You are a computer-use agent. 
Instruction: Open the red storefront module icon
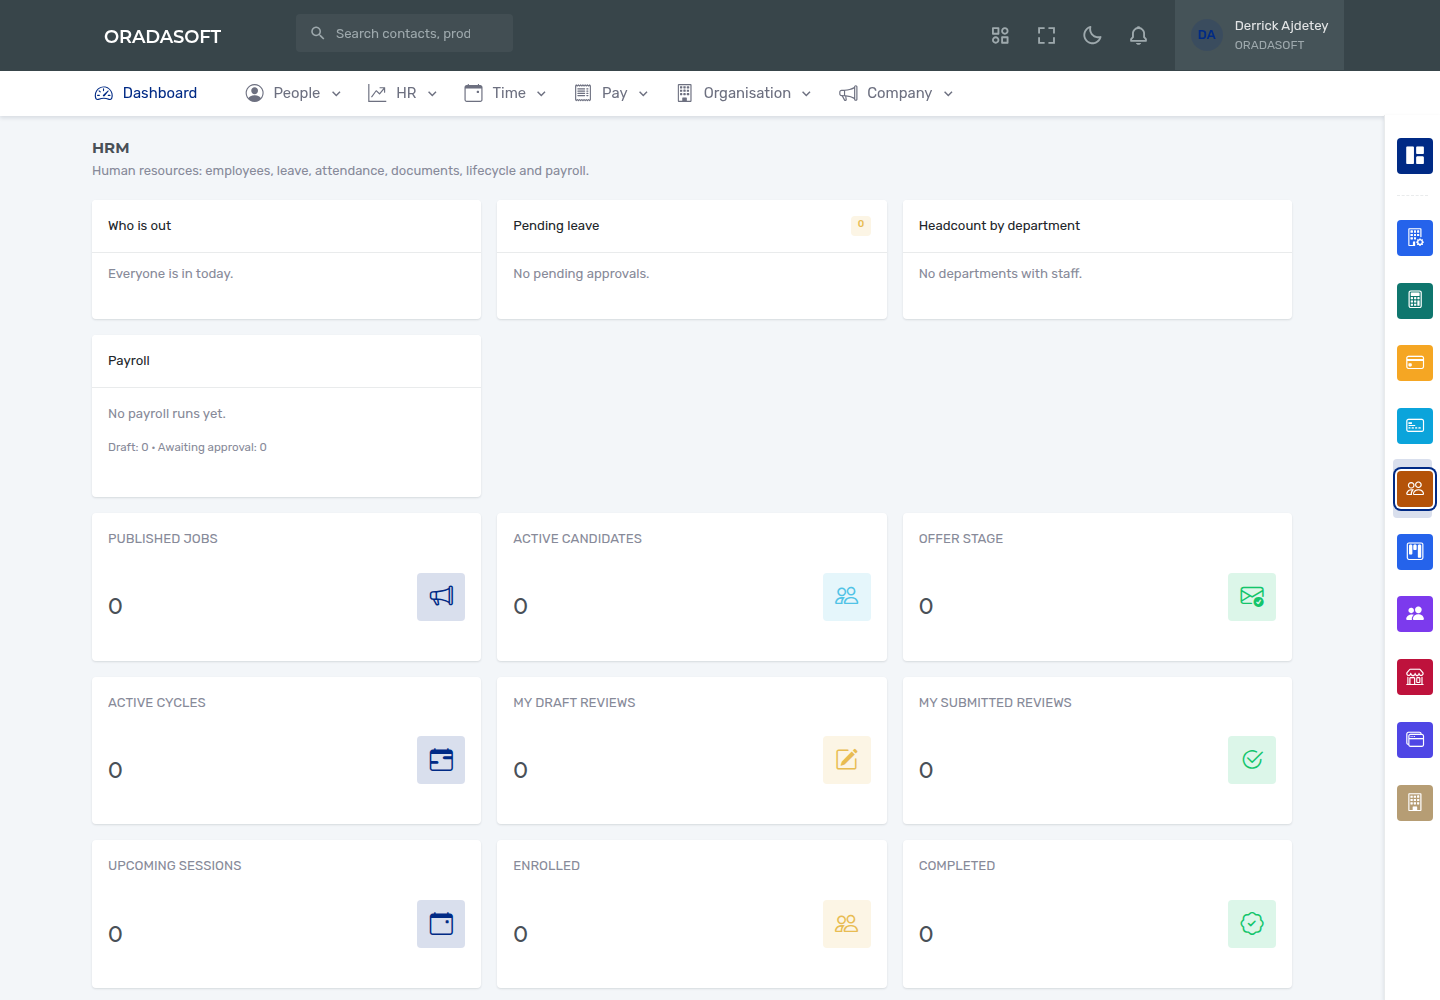tap(1415, 677)
